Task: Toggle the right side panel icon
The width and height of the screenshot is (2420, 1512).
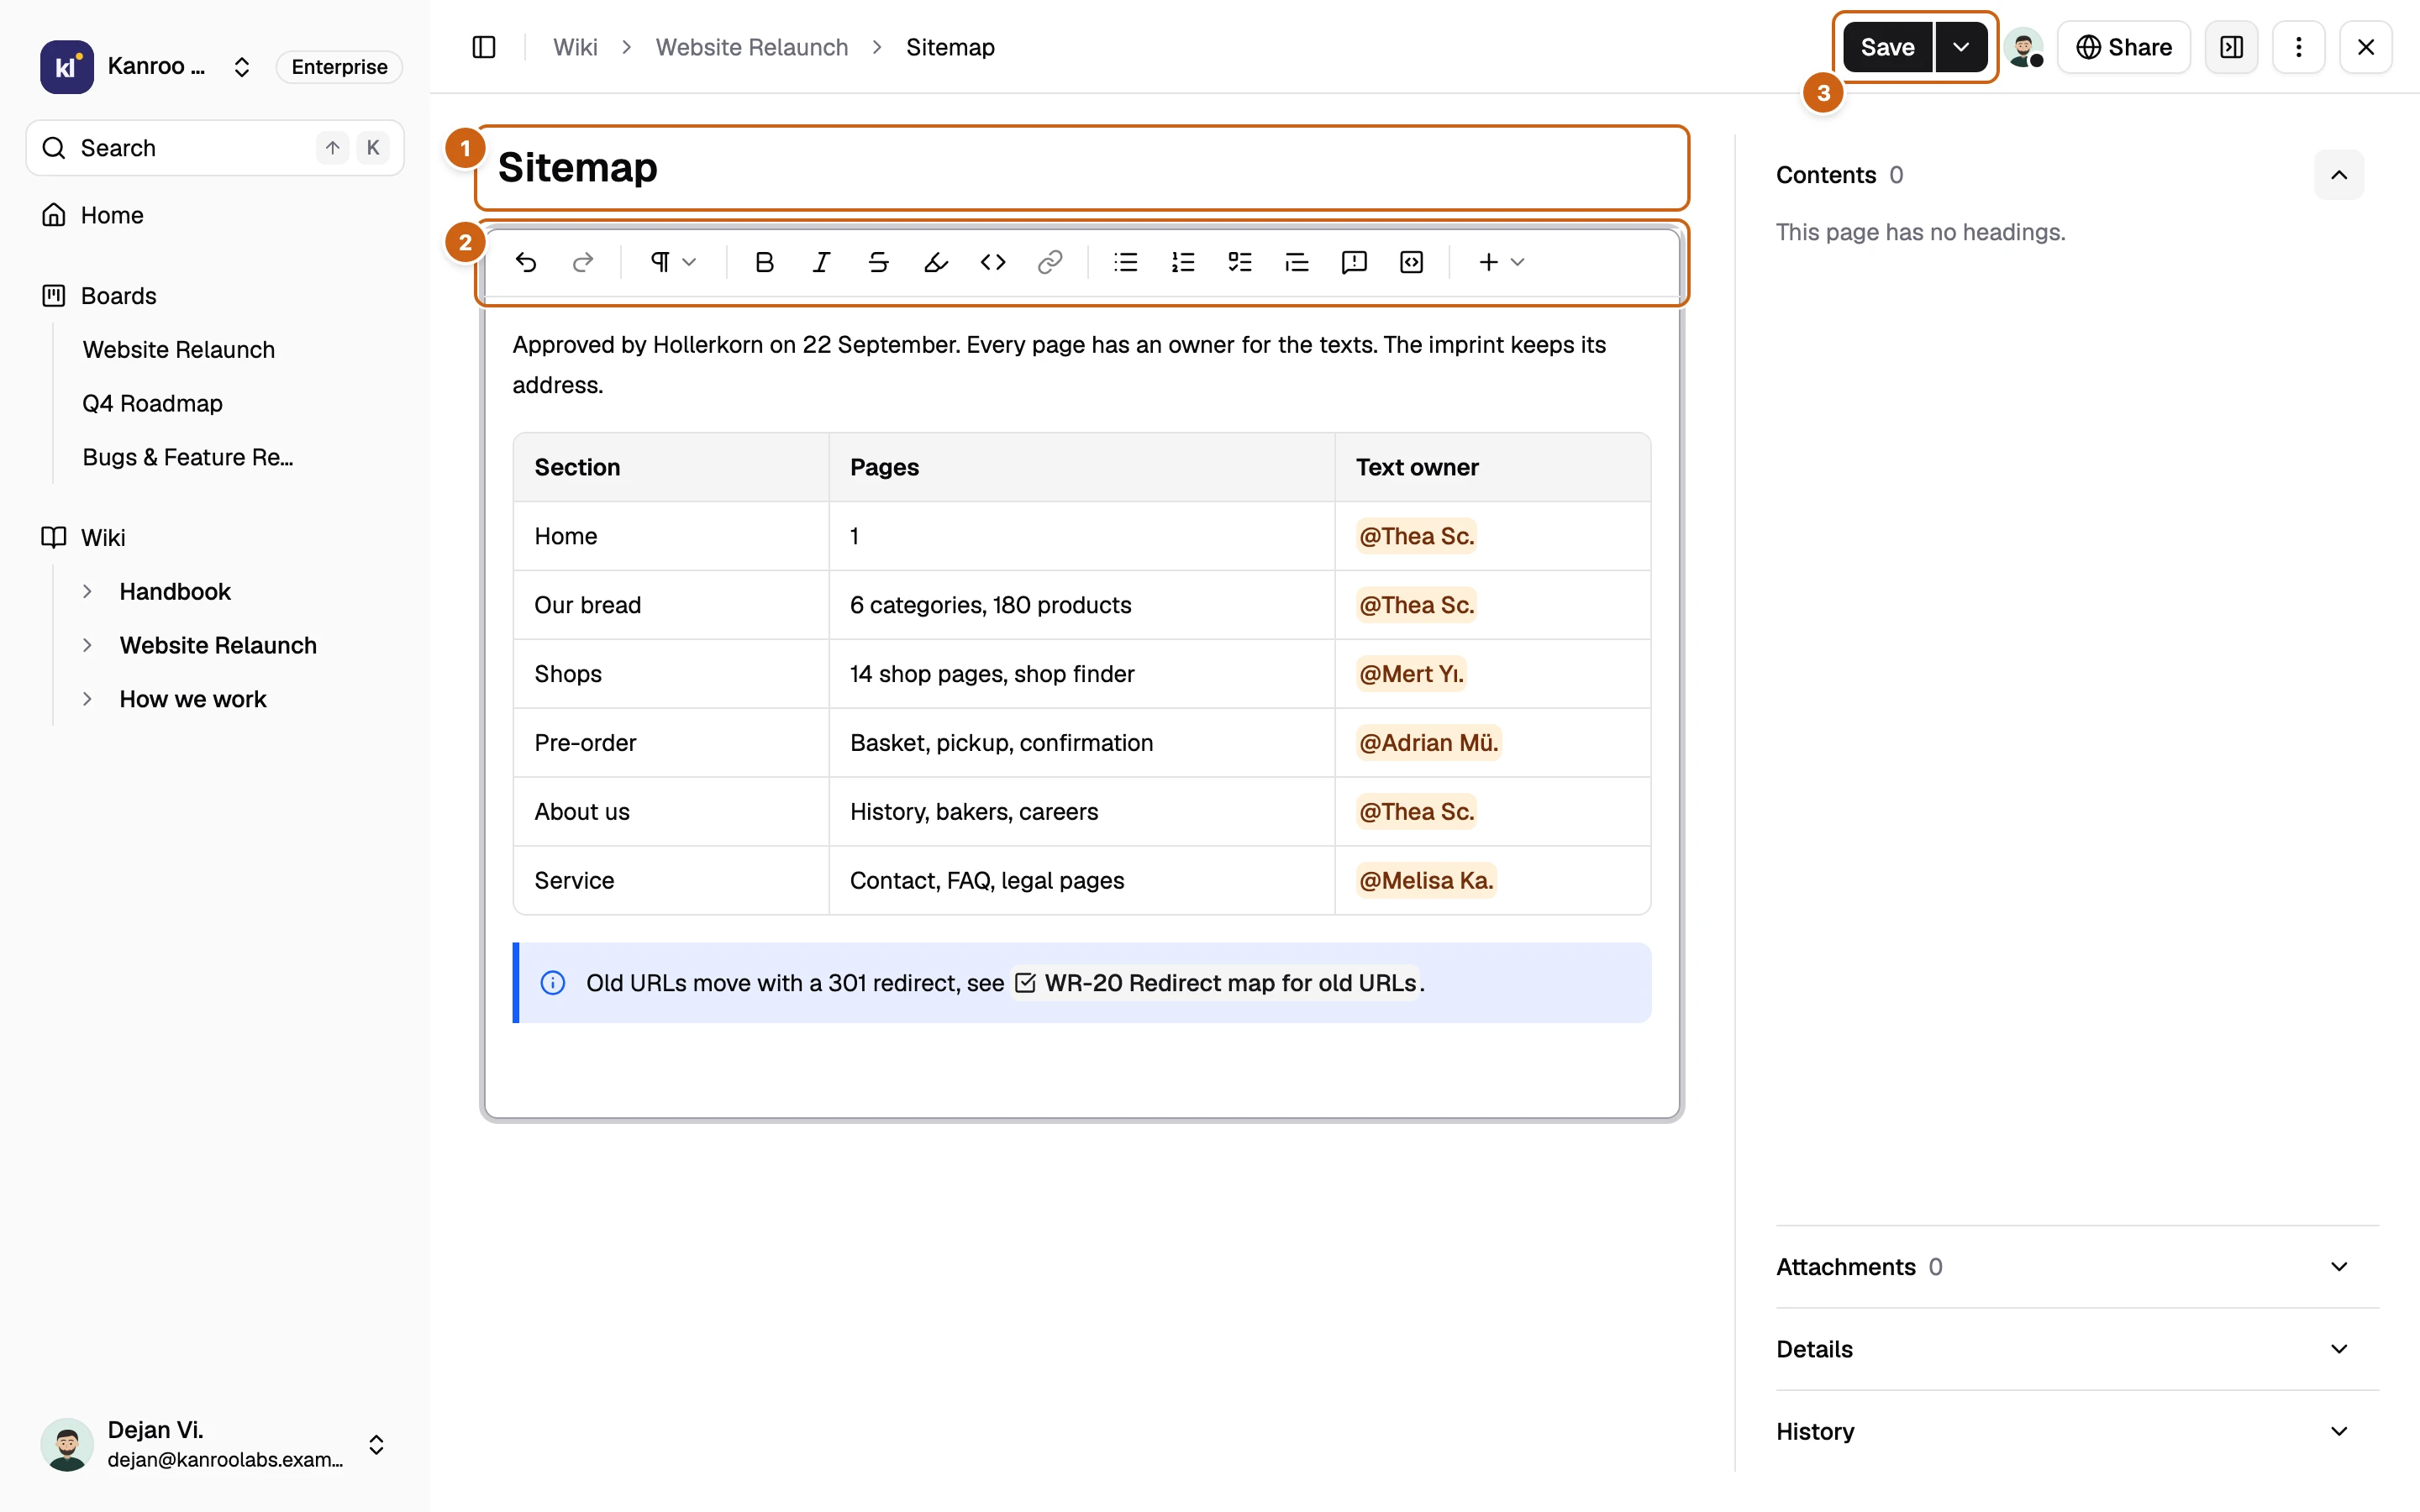Action: click(2232, 47)
